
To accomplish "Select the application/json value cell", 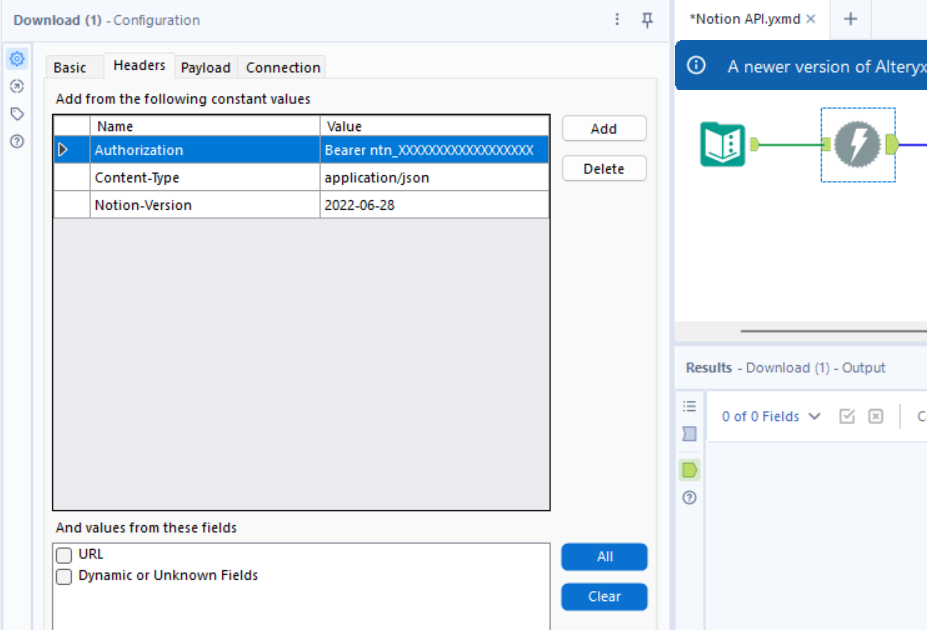I will coord(435,177).
